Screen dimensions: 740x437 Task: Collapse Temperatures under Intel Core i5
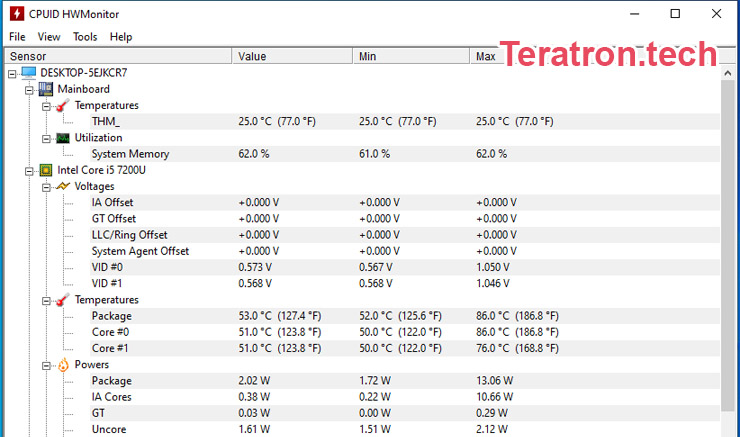click(46, 301)
